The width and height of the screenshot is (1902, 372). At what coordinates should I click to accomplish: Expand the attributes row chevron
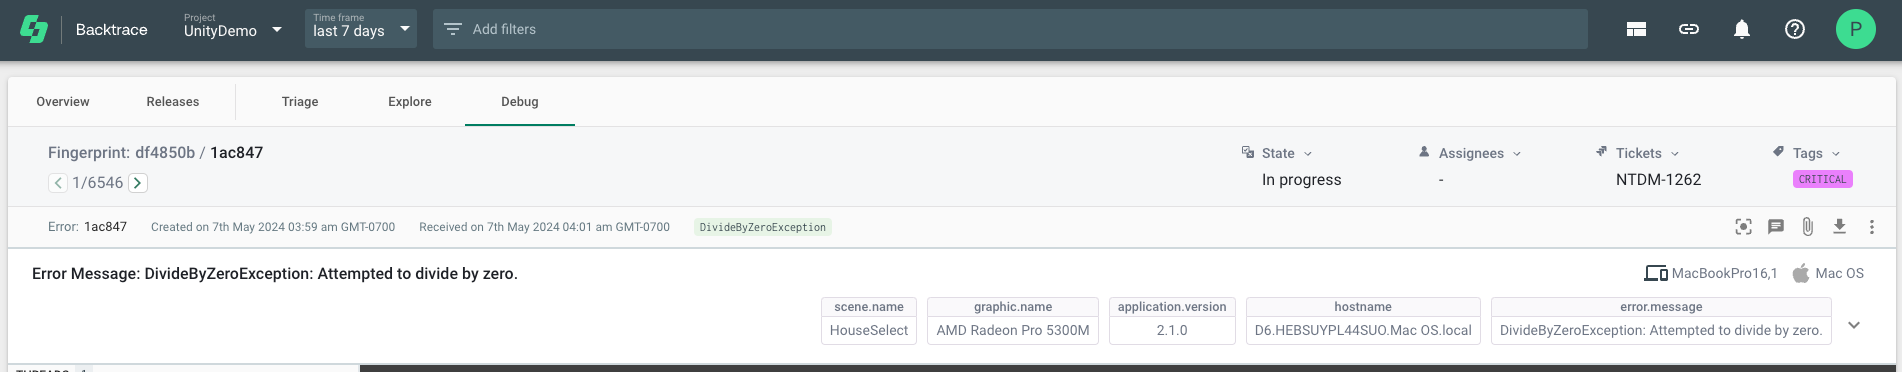[1854, 325]
